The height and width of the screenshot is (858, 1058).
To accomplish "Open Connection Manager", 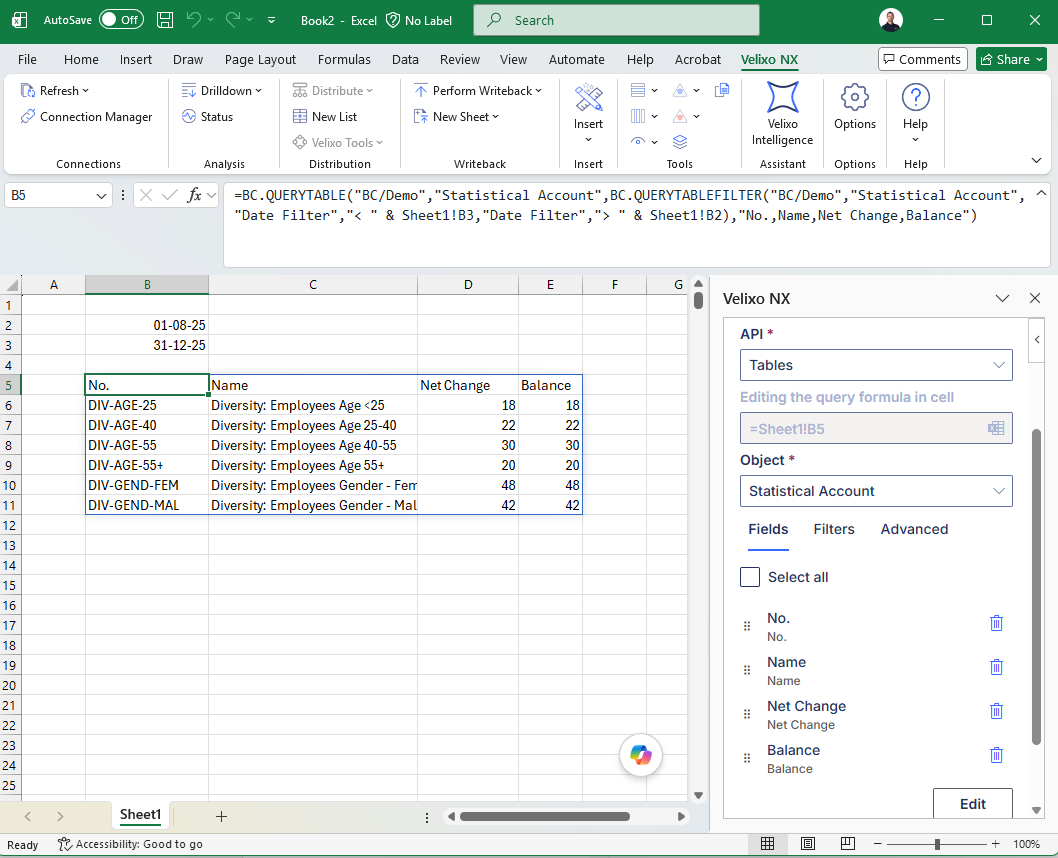I will pos(86,117).
